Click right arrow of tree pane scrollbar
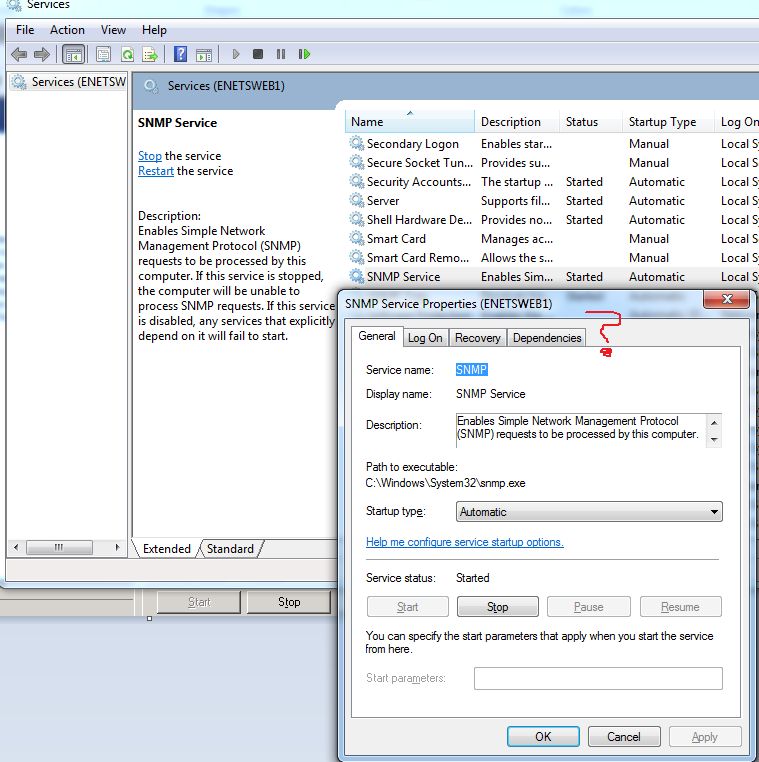Image resolution: width=759 pixels, height=762 pixels. [117, 548]
